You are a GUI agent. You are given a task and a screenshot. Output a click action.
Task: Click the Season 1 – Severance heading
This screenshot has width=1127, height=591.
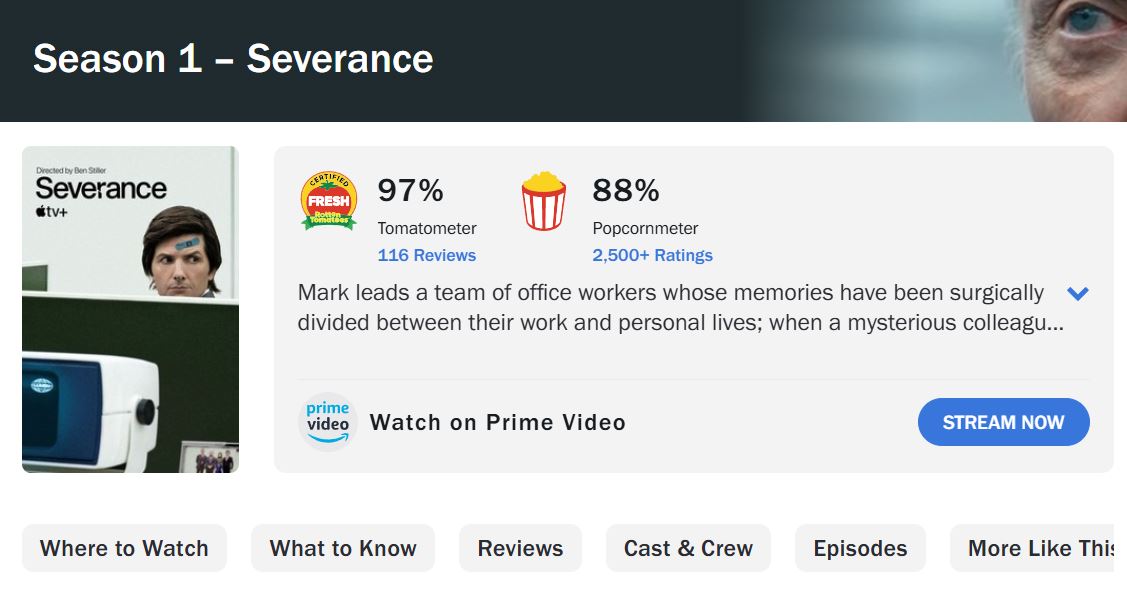coord(233,59)
